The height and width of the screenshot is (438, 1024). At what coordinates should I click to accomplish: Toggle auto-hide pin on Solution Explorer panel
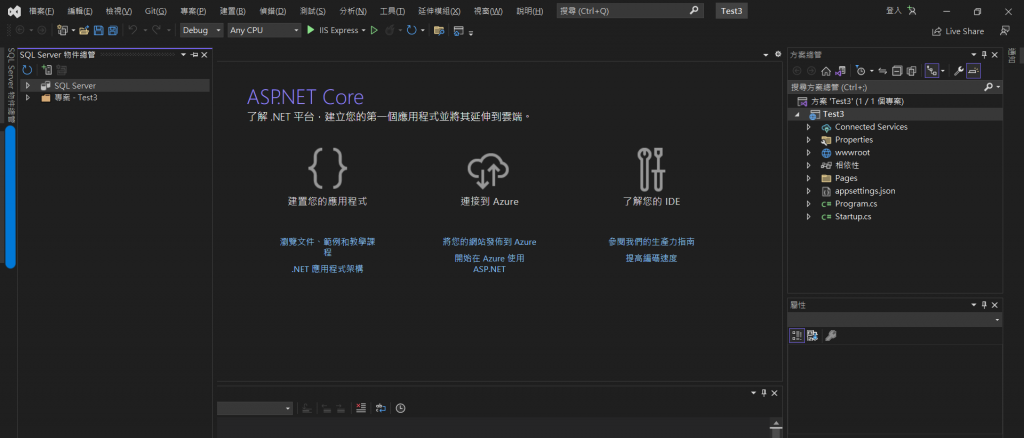pos(984,55)
